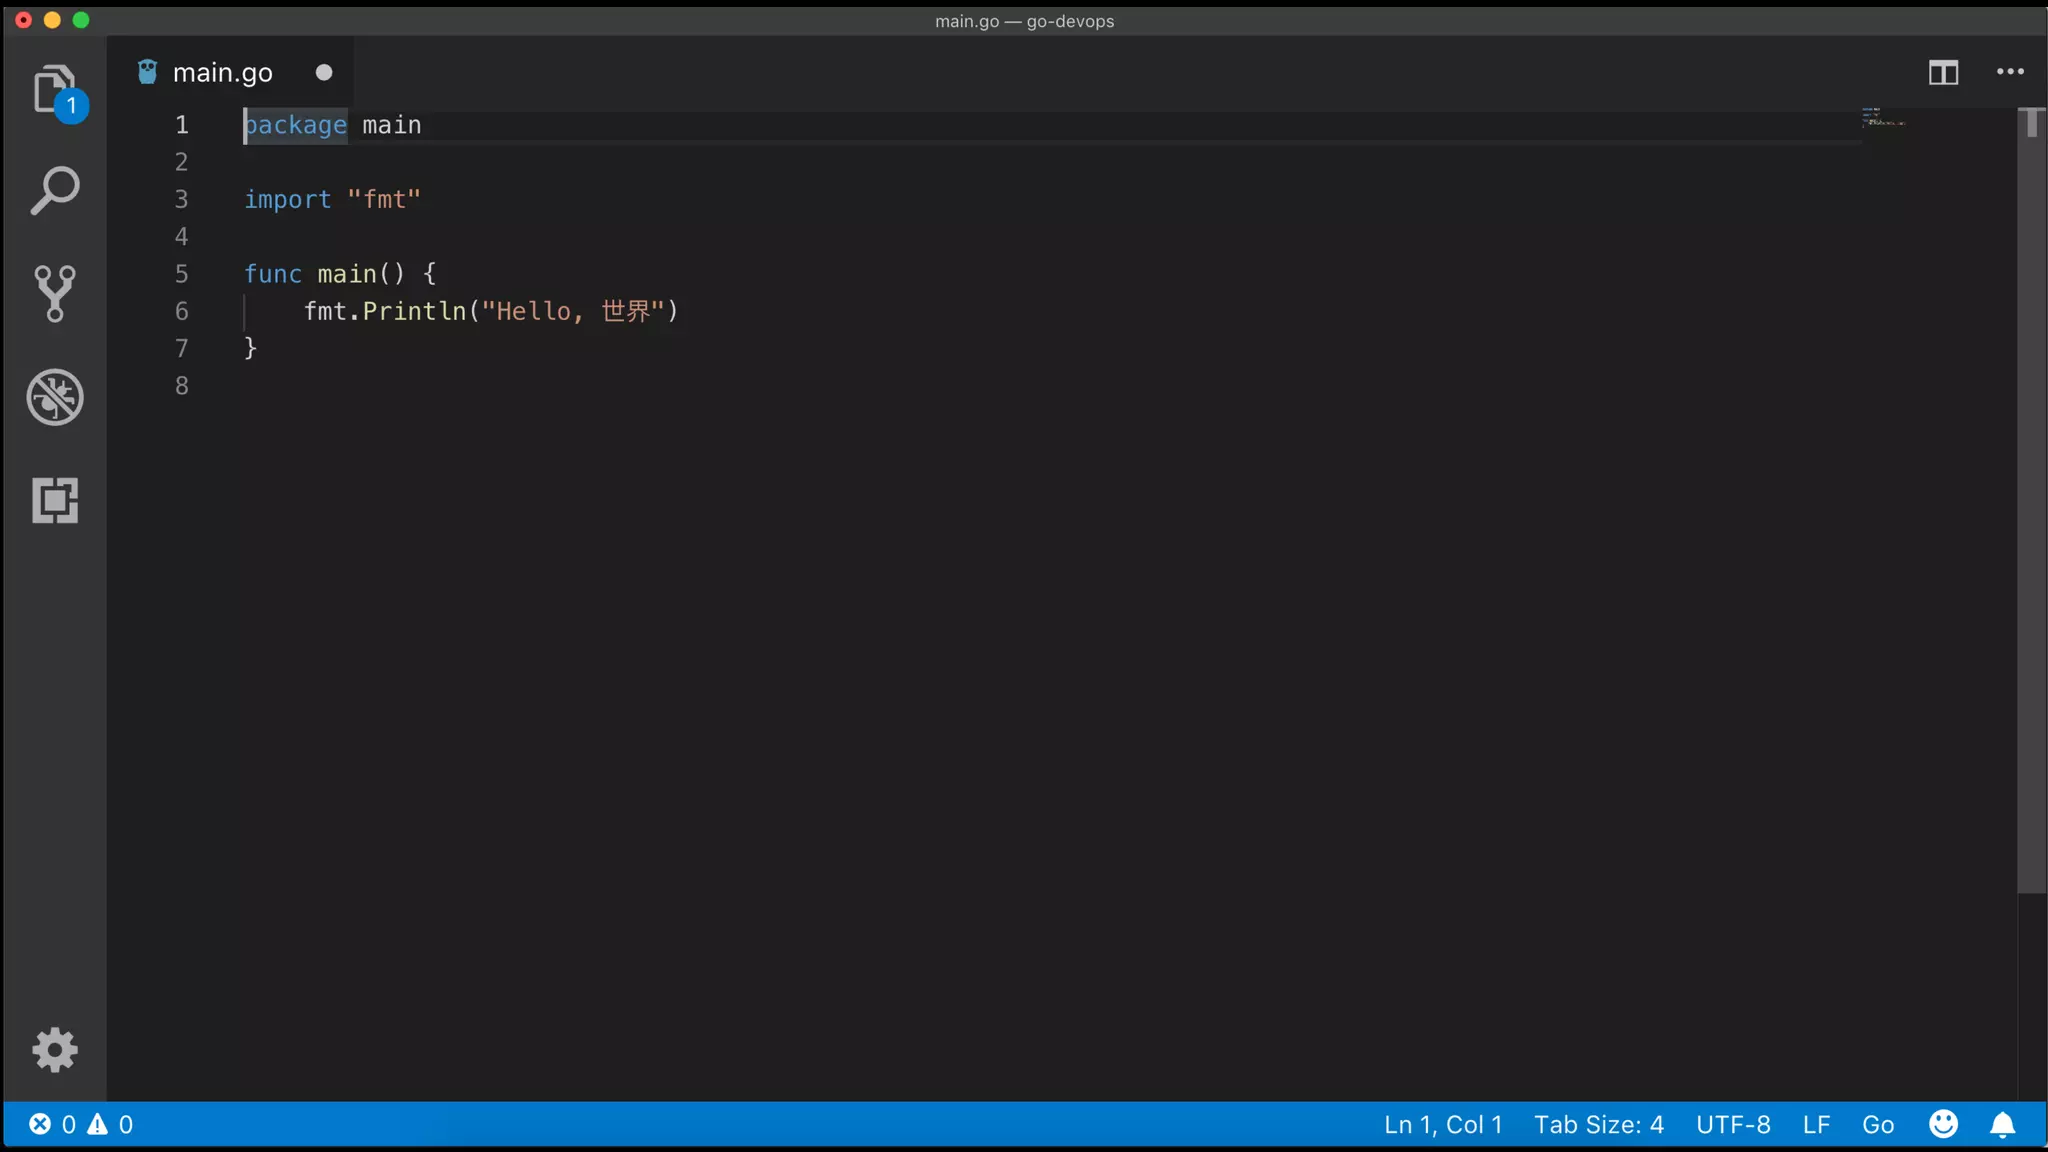Click line number 8 in gutter
This screenshot has height=1152, width=2048.
(181, 386)
